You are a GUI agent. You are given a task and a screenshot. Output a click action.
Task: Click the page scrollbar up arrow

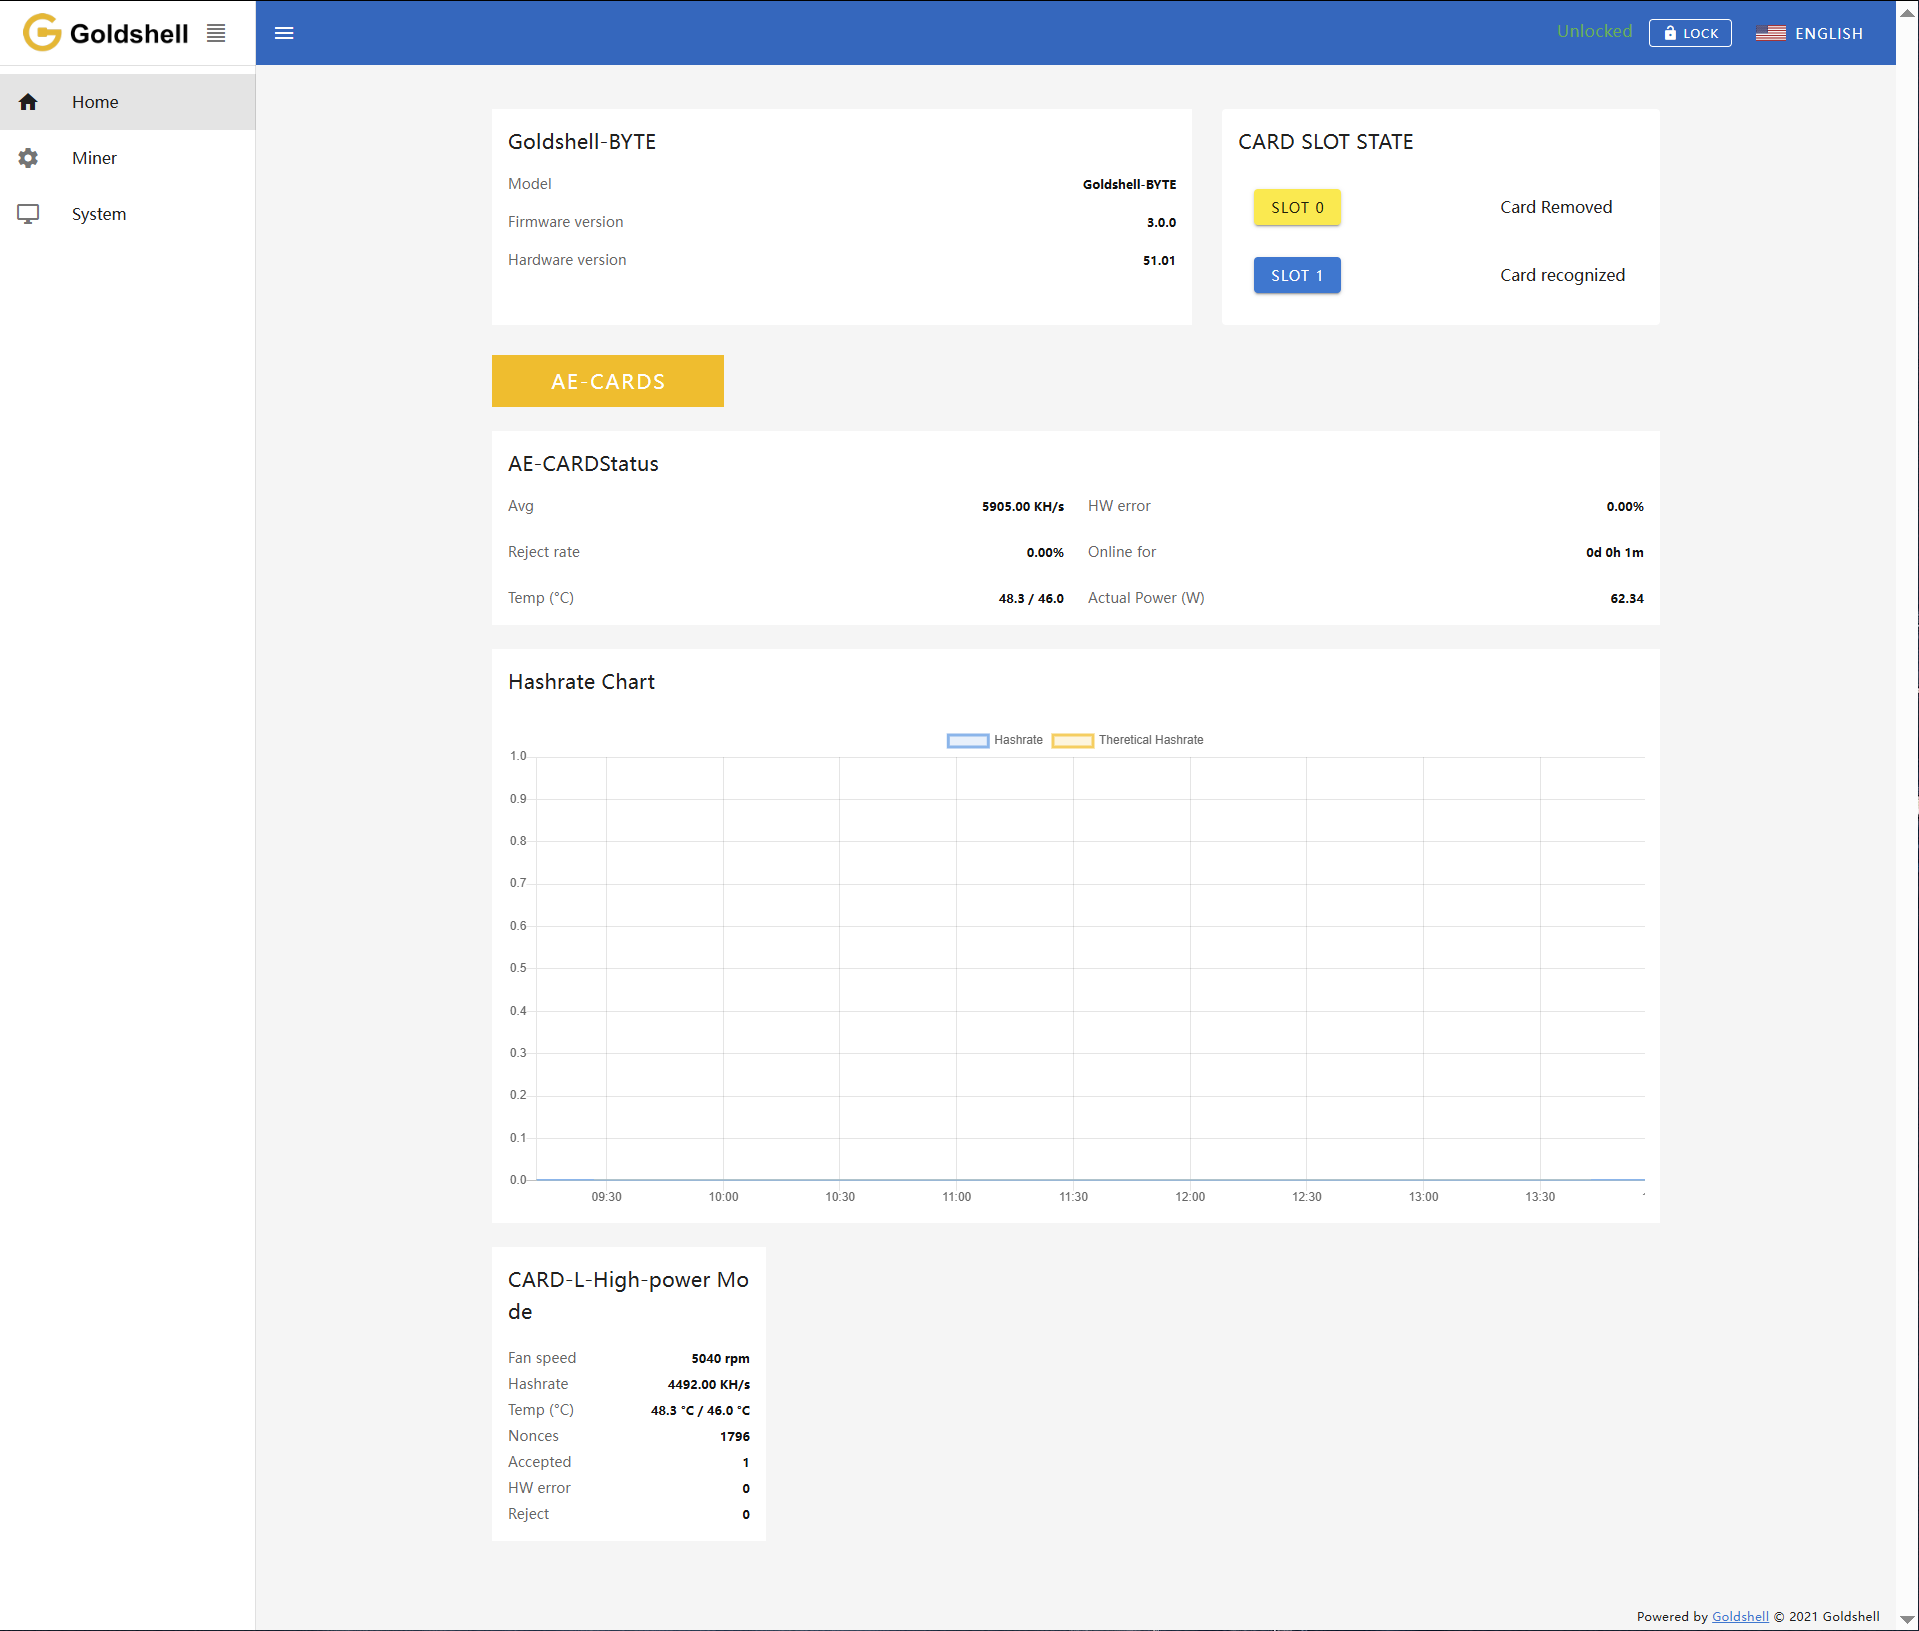(x=1907, y=13)
